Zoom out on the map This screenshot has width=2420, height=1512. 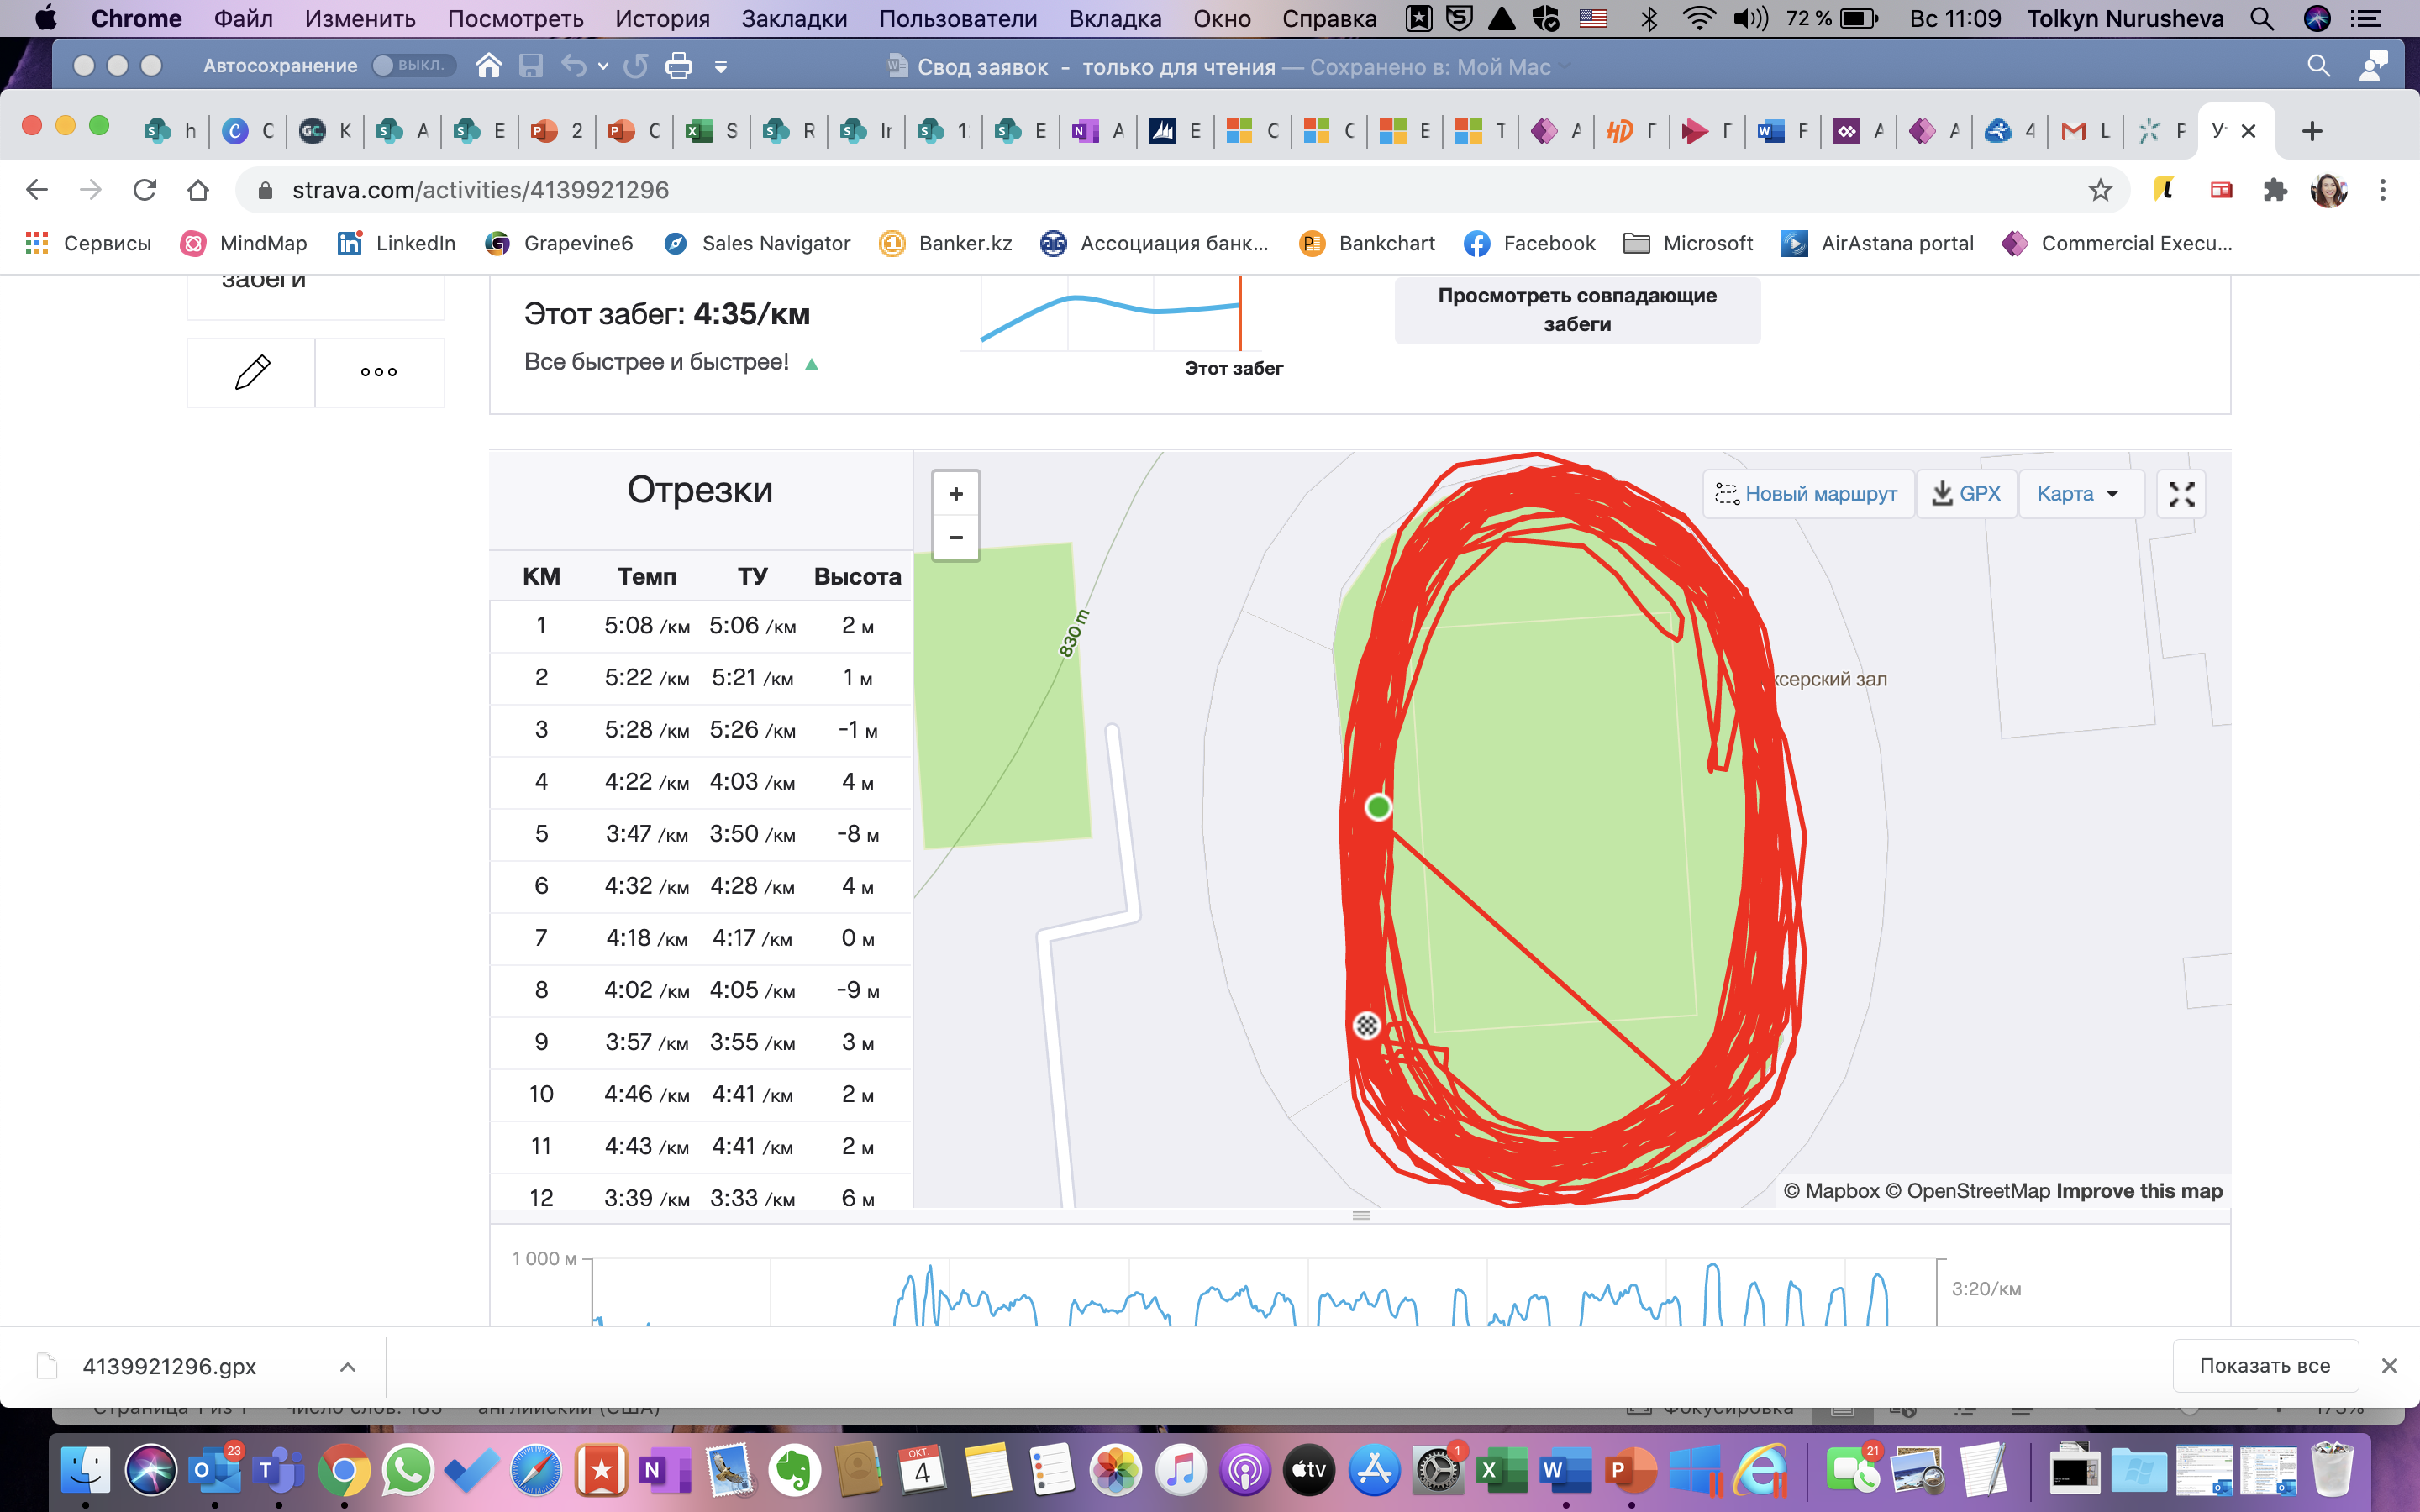955,538
